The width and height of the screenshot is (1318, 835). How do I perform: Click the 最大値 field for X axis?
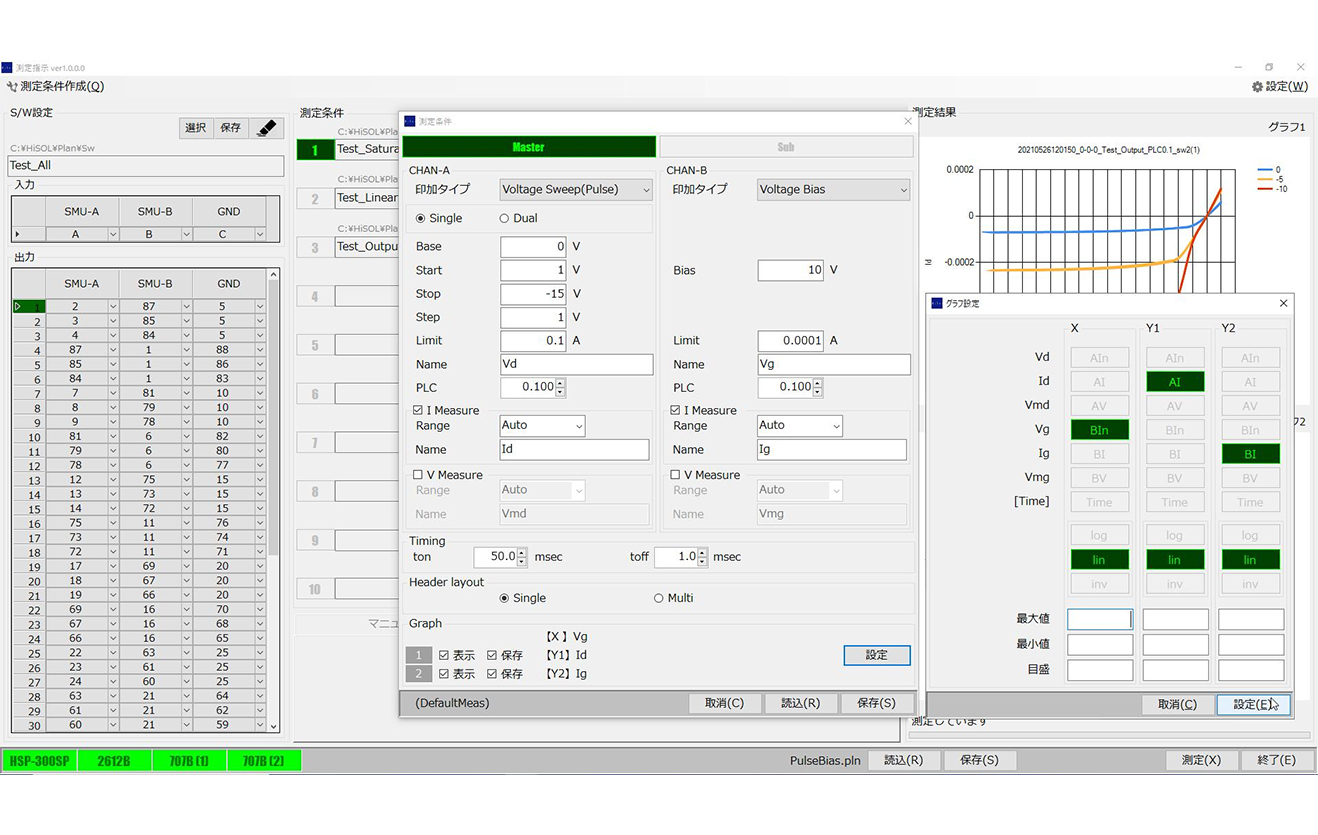click(1100, 620)
